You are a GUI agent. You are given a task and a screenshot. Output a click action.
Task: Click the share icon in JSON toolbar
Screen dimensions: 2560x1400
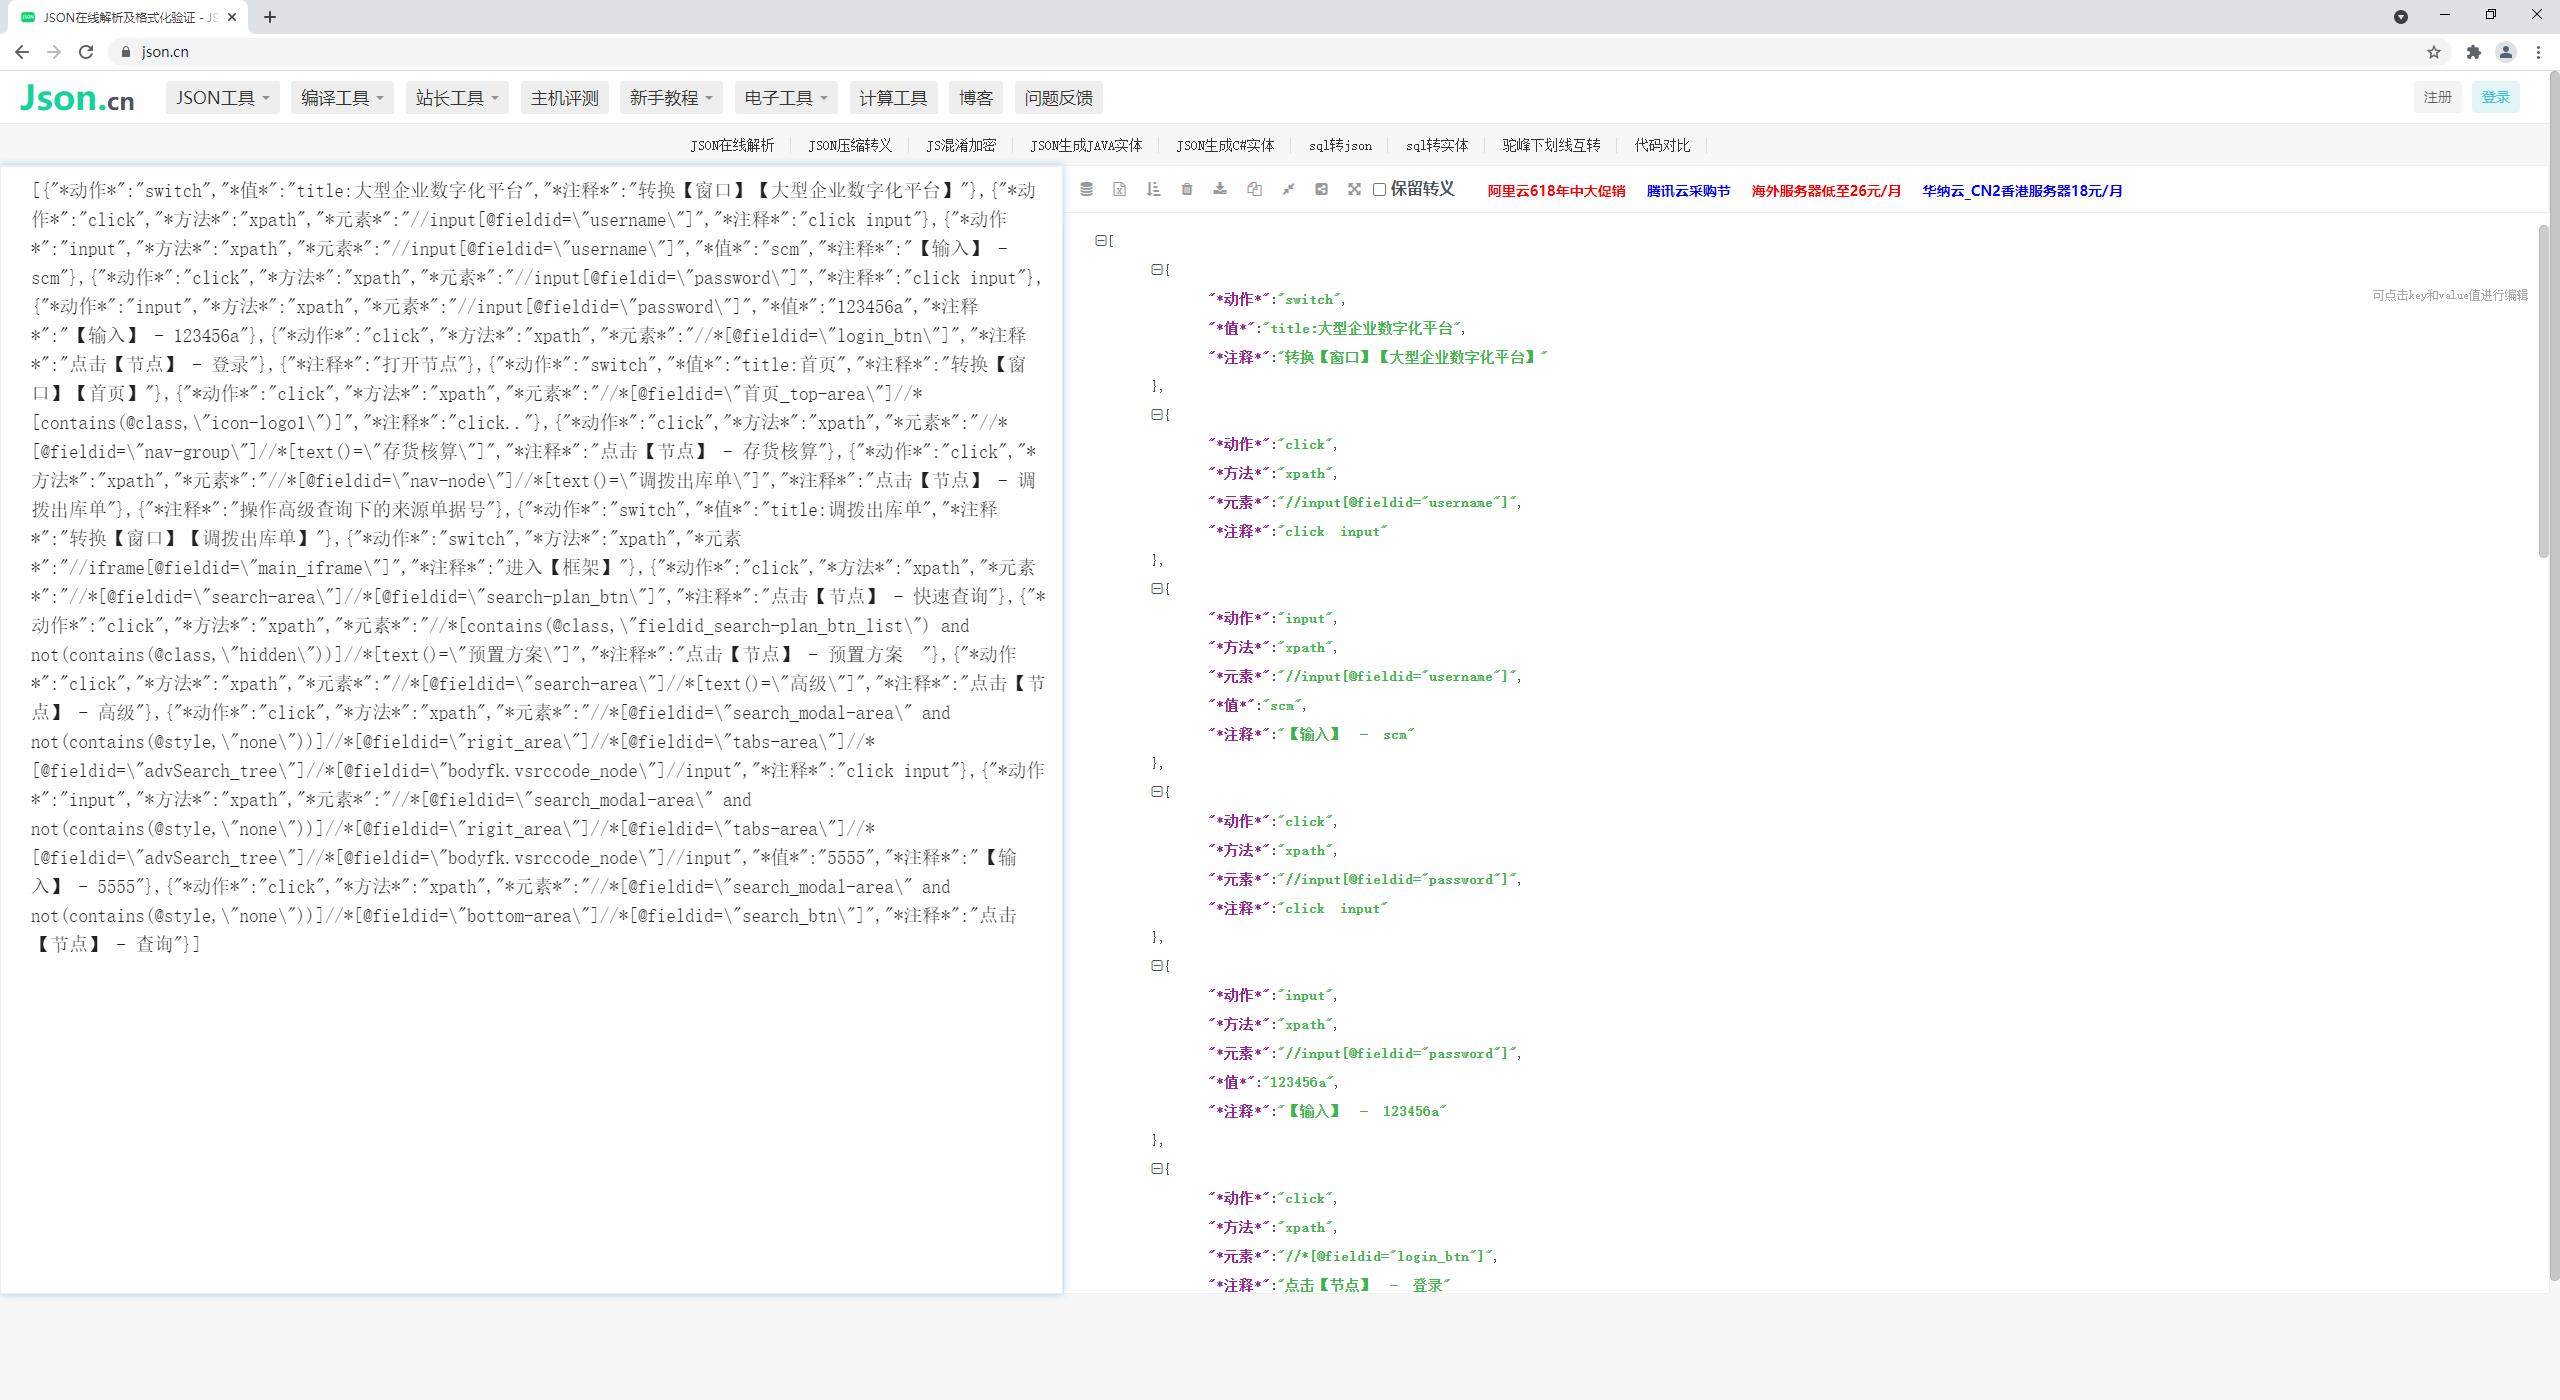coord(1321,189)
